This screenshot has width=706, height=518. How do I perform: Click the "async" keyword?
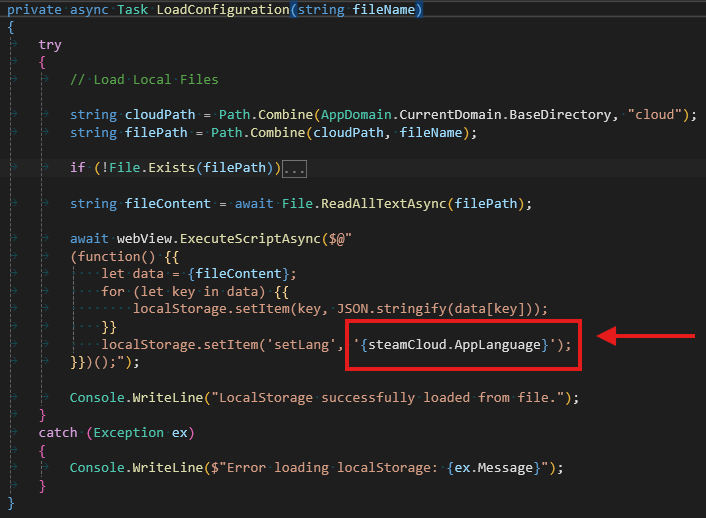pos(89,9)
